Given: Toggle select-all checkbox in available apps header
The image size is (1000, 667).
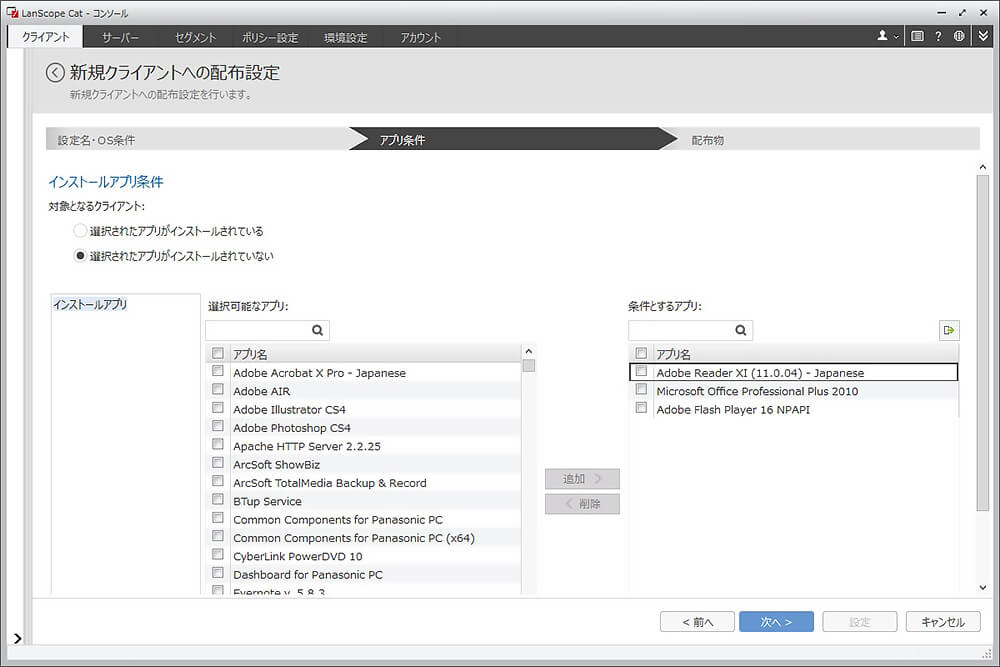Looking at the screenshot, I should click(218, 353).
